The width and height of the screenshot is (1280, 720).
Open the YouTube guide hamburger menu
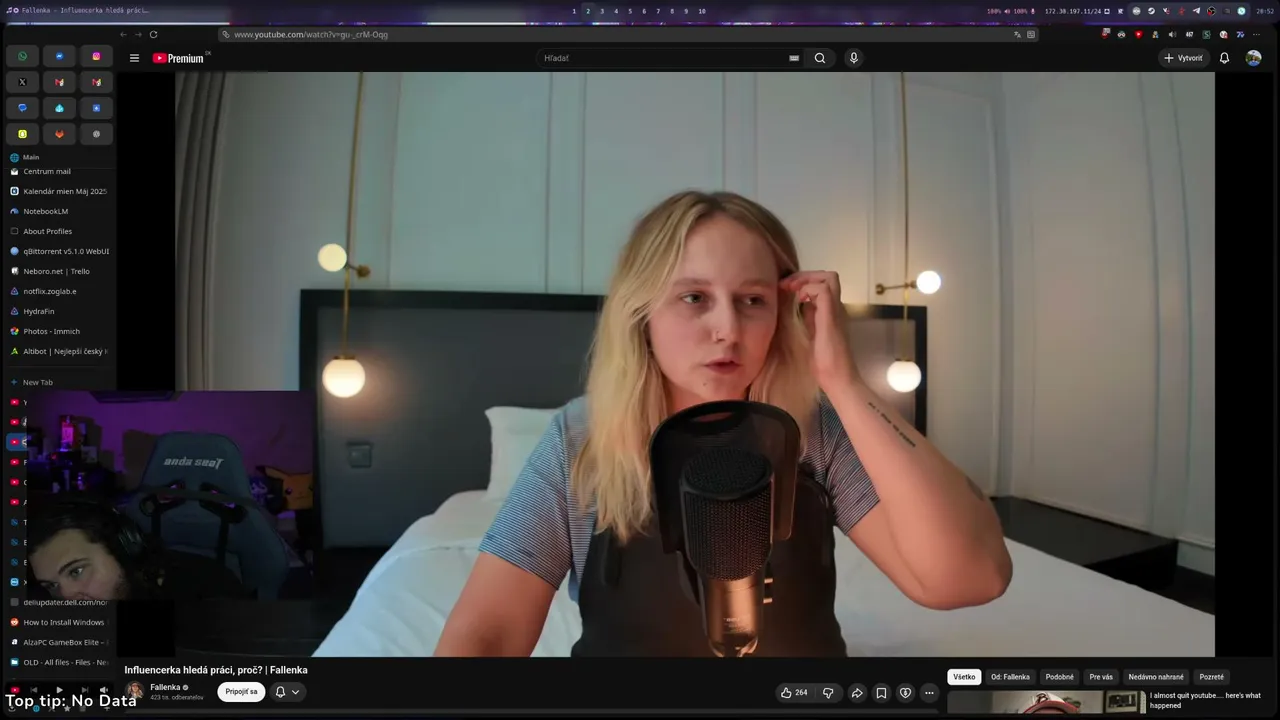click(x=134, y=58)
